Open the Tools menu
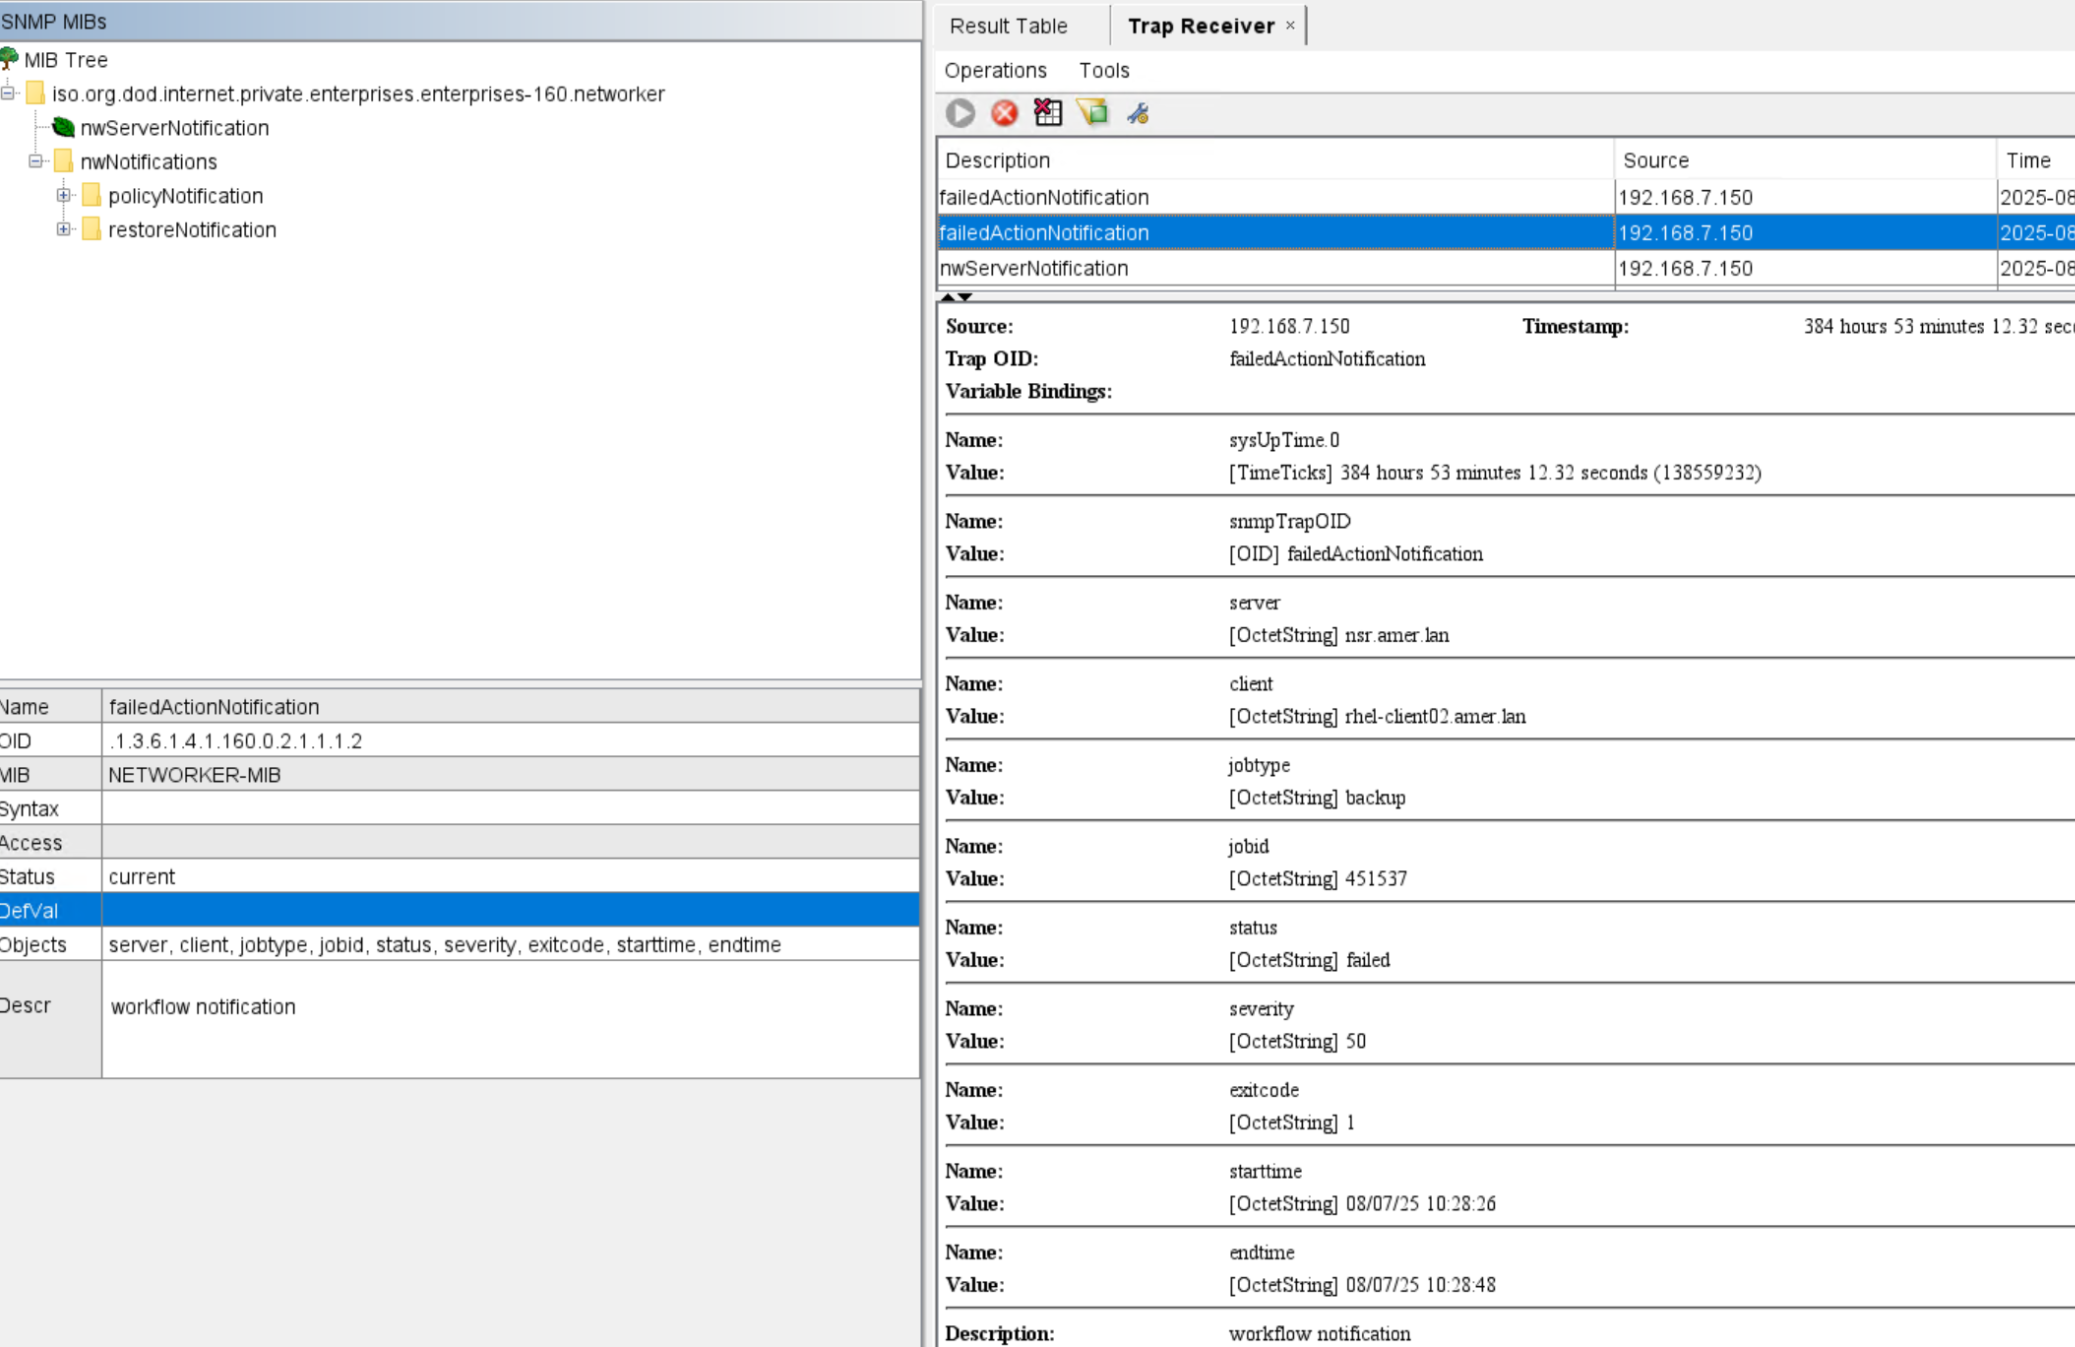The image size is (2075, 1347). [1104, 70]
